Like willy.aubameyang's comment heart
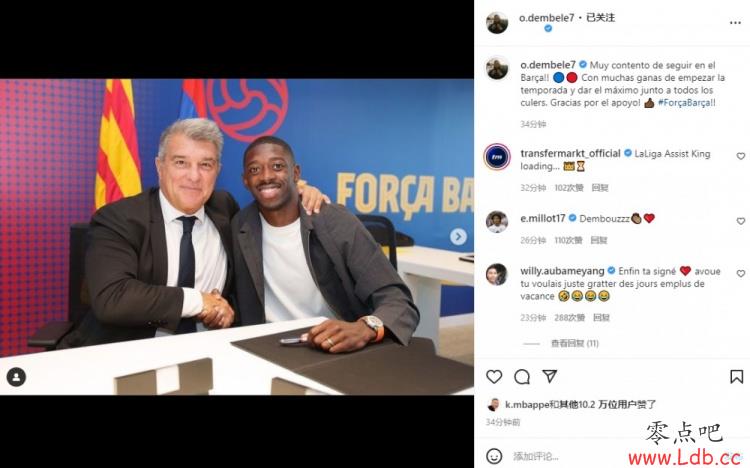This screenshot has height=468, width=750. tap(740, 274)
